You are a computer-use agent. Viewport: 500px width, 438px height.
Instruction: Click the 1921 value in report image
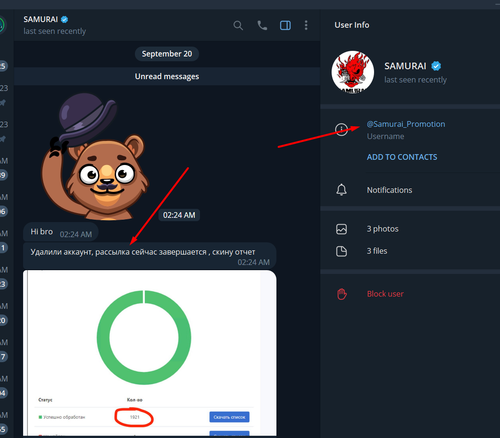[x=134, y=417]
